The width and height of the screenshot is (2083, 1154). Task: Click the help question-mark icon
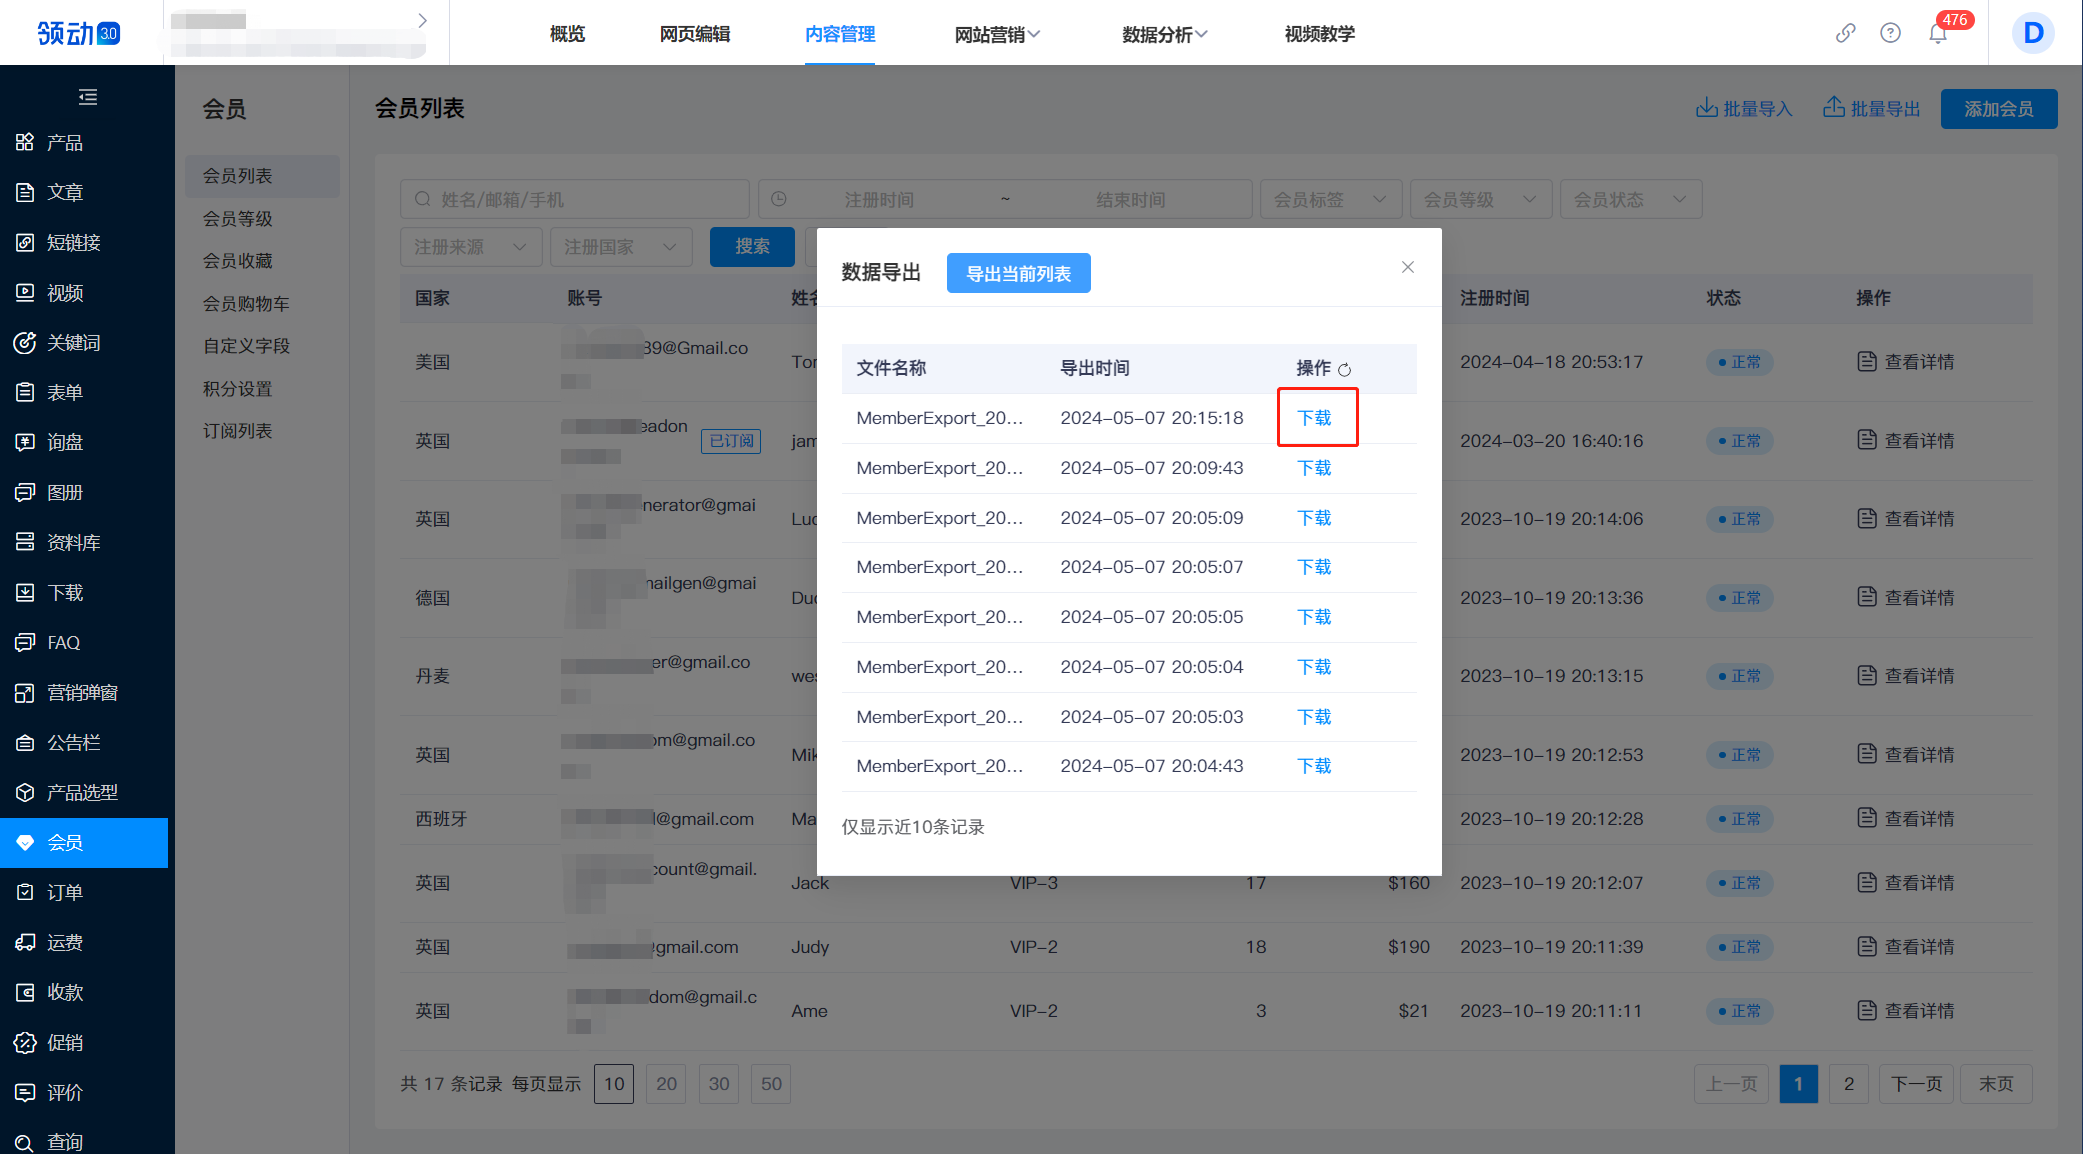1890,33
